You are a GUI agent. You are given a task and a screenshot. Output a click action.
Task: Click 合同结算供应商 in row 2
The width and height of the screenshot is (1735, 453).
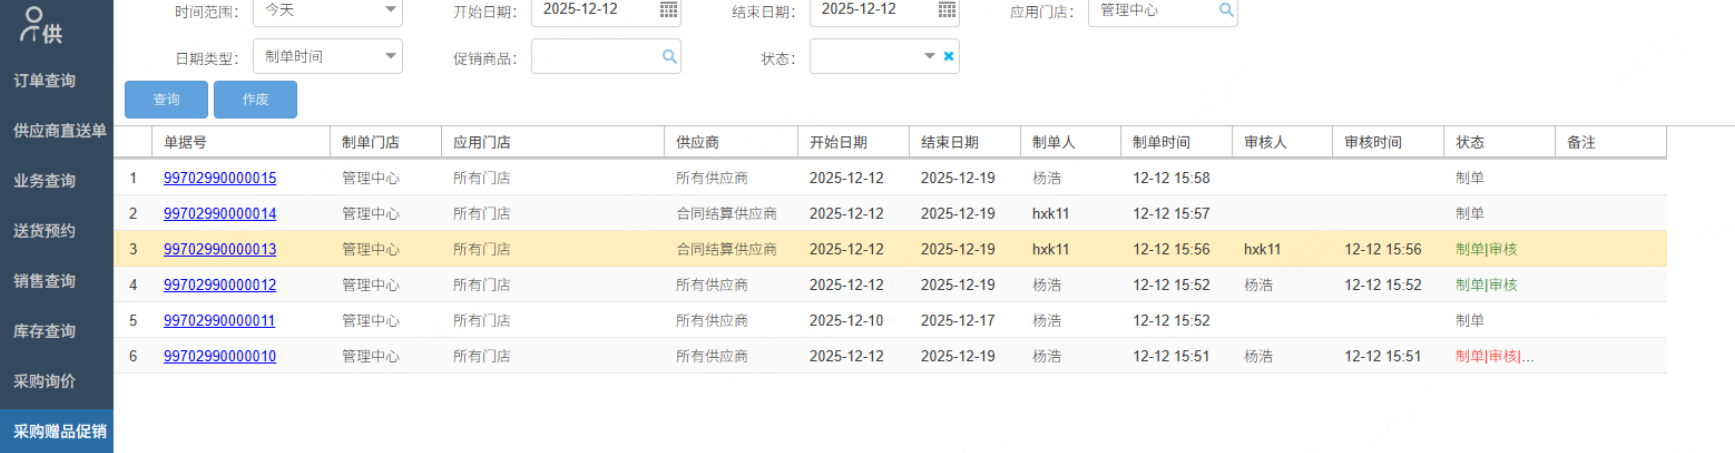coord(726,214)
